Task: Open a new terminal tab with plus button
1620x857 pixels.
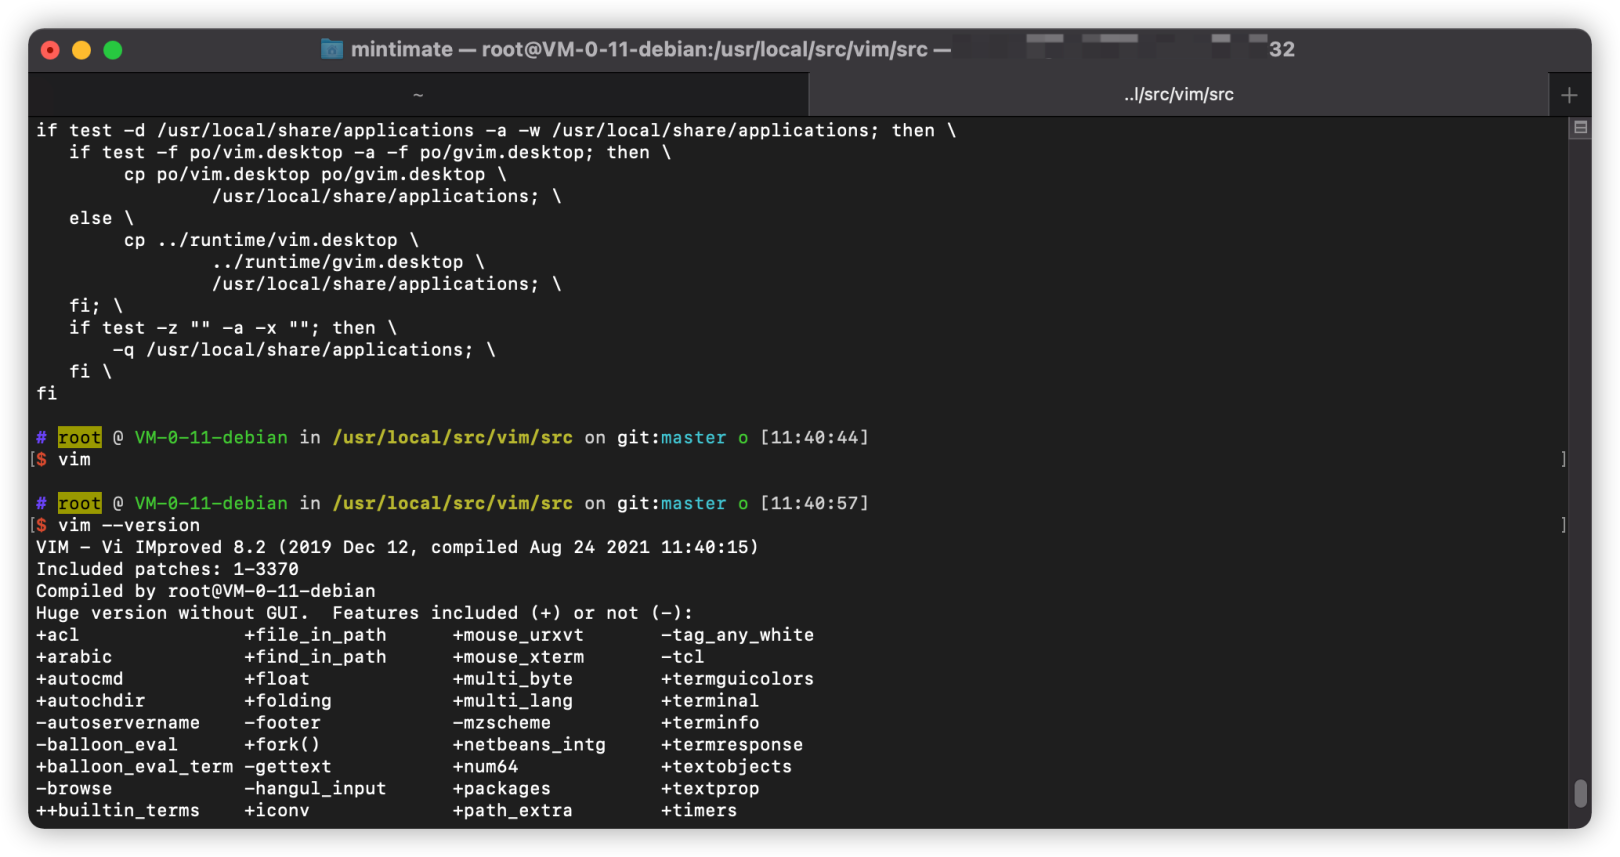Action: [x=1569, y=95]
